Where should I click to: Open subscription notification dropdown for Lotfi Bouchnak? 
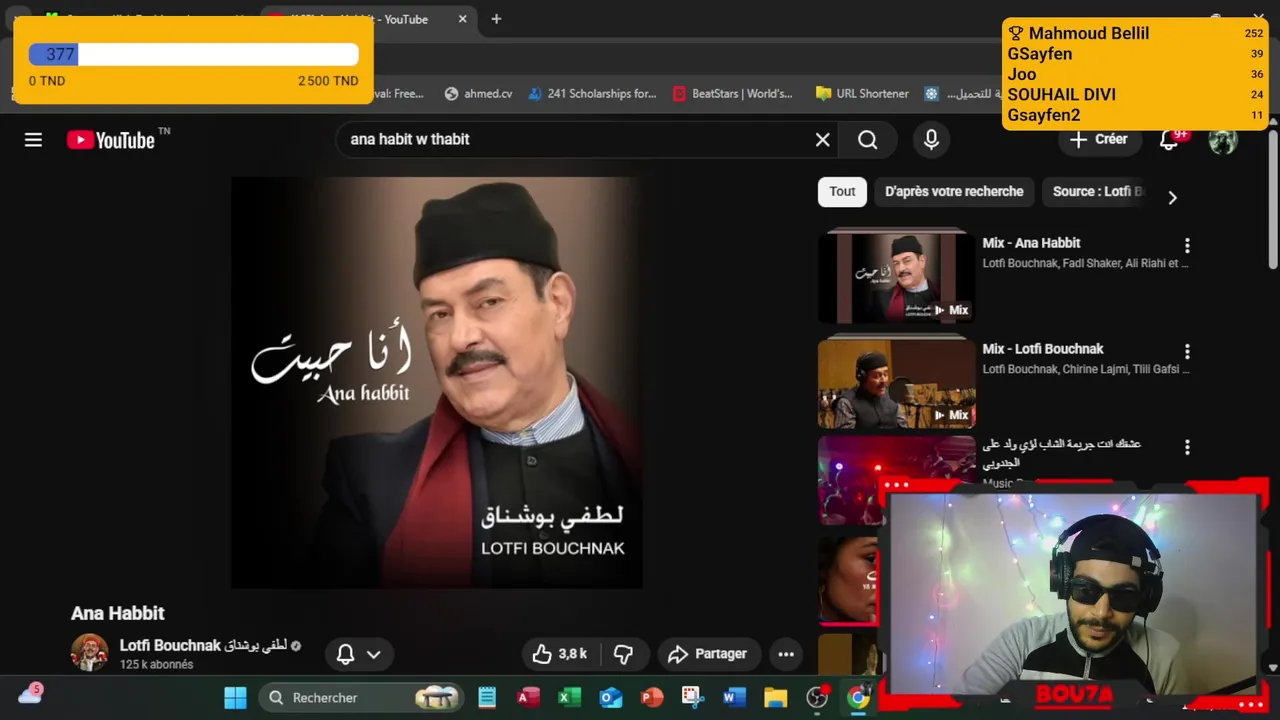click(x=359, y=654)
